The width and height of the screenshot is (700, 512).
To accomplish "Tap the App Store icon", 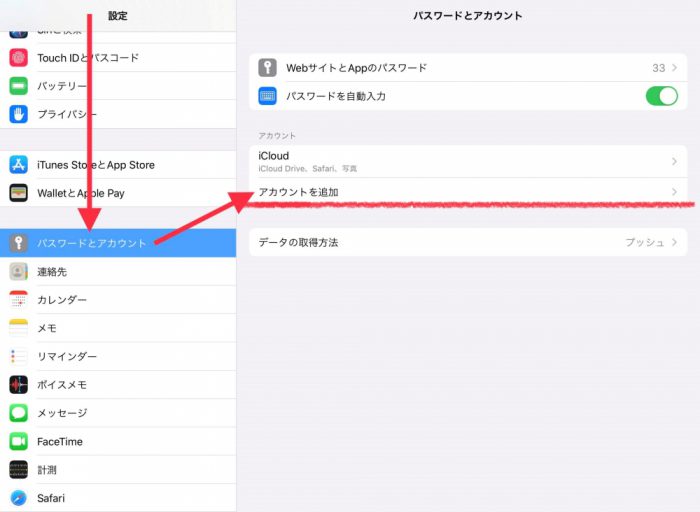I will (x=18, y=165).
